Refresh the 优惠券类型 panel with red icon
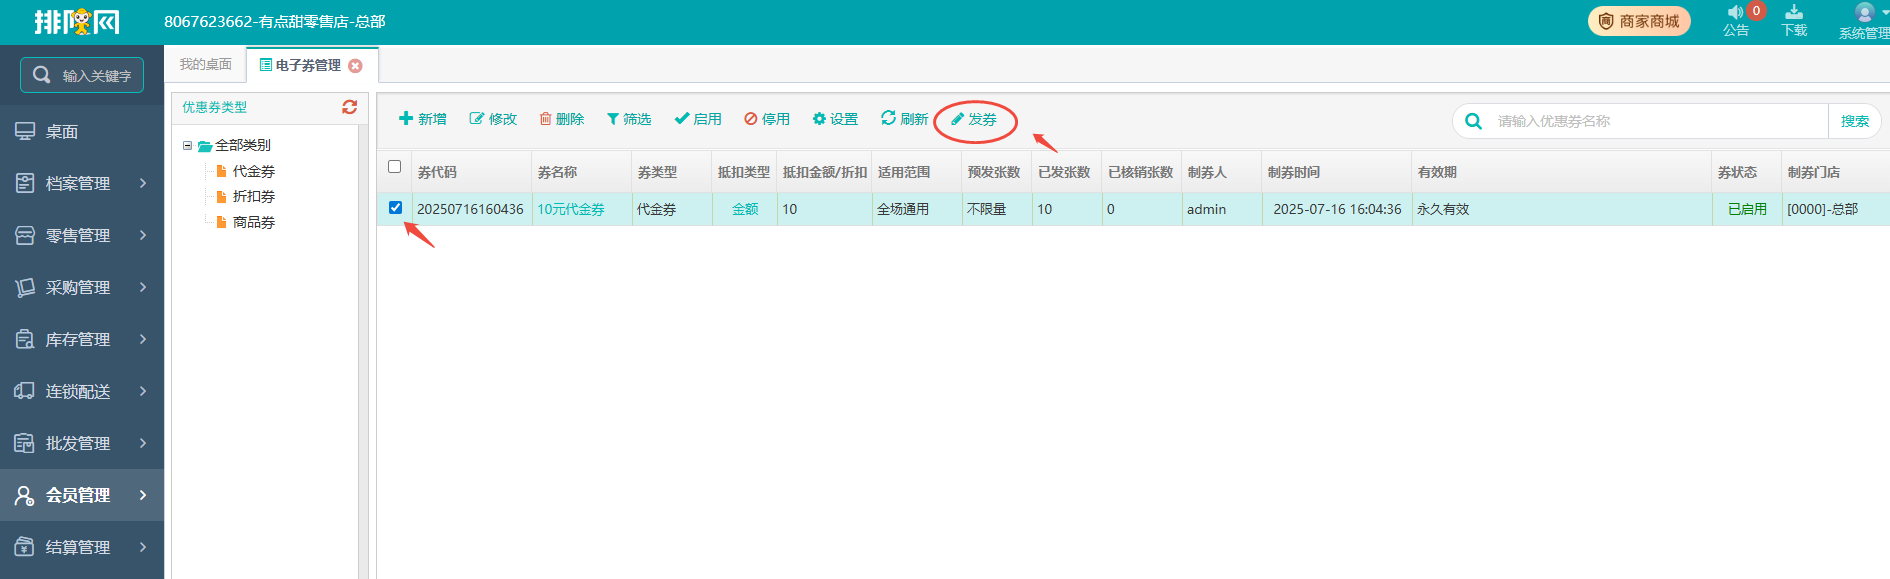 point(349,107)
